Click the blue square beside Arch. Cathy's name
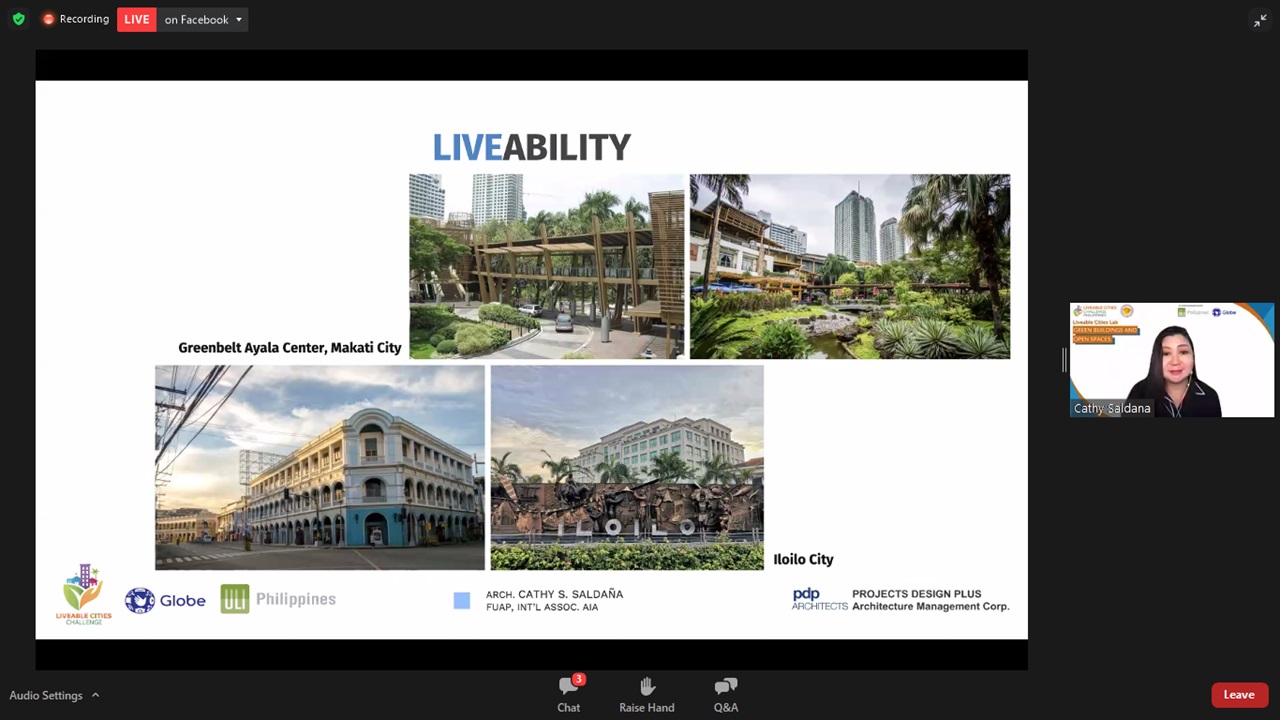The width and height of the screenshot is (1280, 720). click(x=461, y=600)
